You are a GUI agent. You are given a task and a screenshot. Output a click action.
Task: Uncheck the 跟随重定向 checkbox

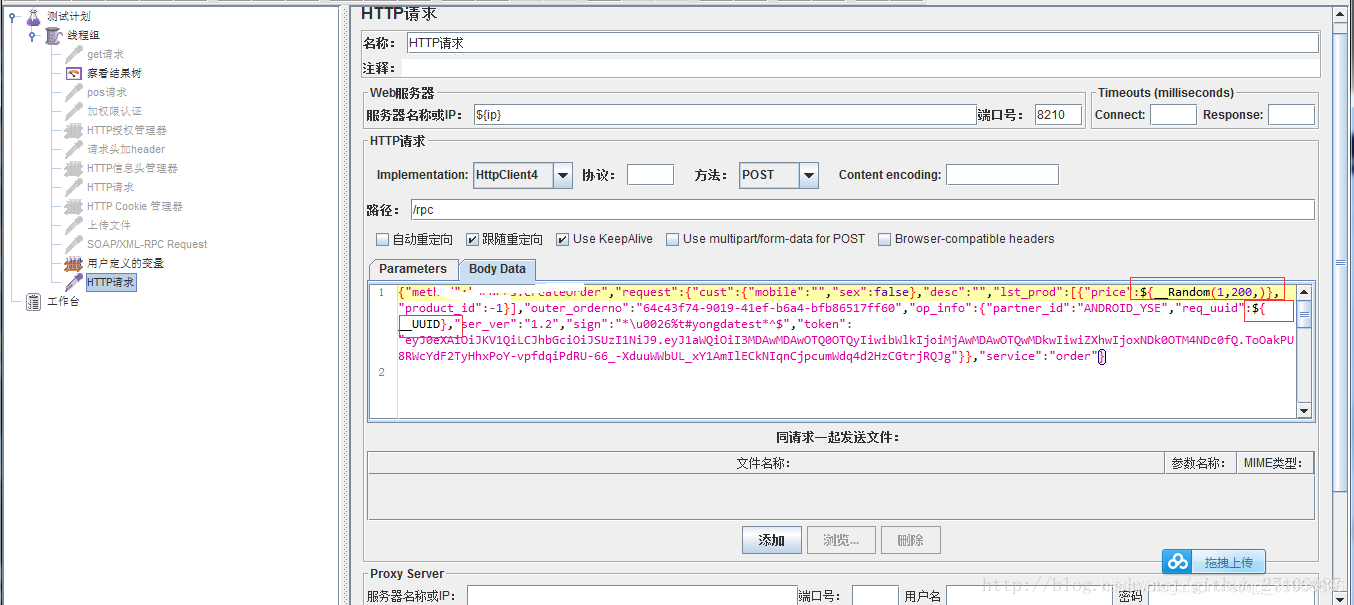tap(472, 239)
